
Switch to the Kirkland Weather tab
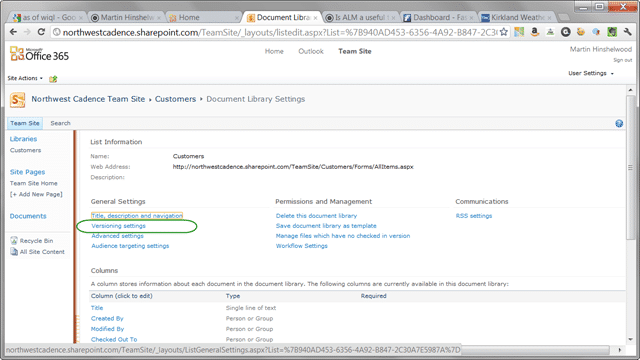click(516, 18)
